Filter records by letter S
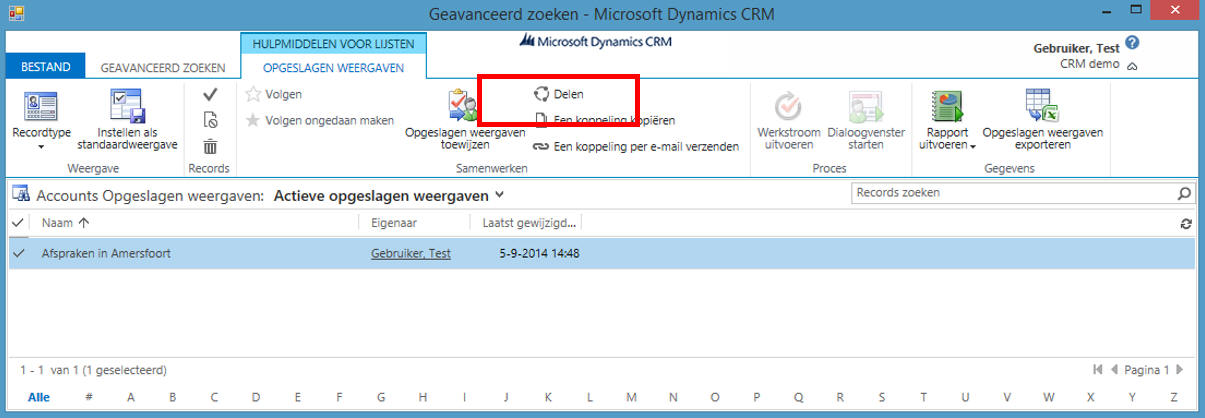Screen dimensions: 1205x418 [881, 397]
